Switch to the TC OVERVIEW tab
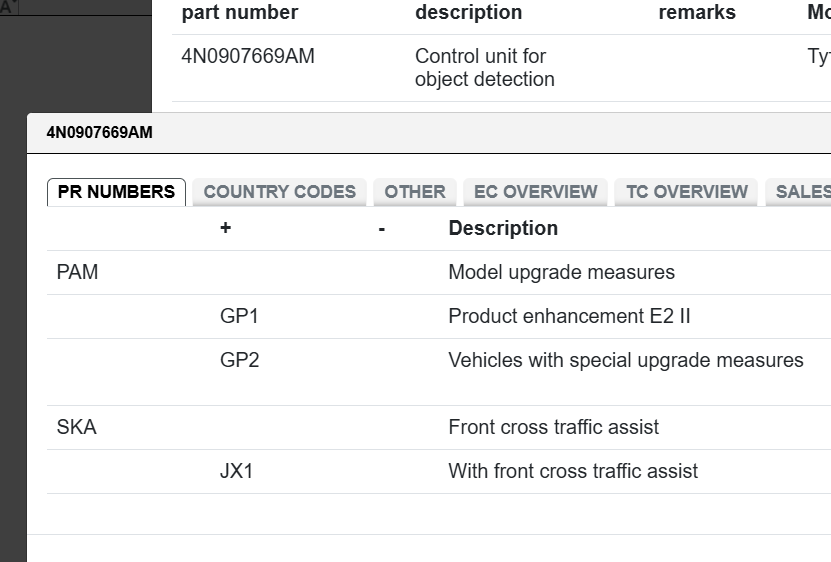Image resolution: width=831 pixels, height=562 pixels. [x=686, y=192]
